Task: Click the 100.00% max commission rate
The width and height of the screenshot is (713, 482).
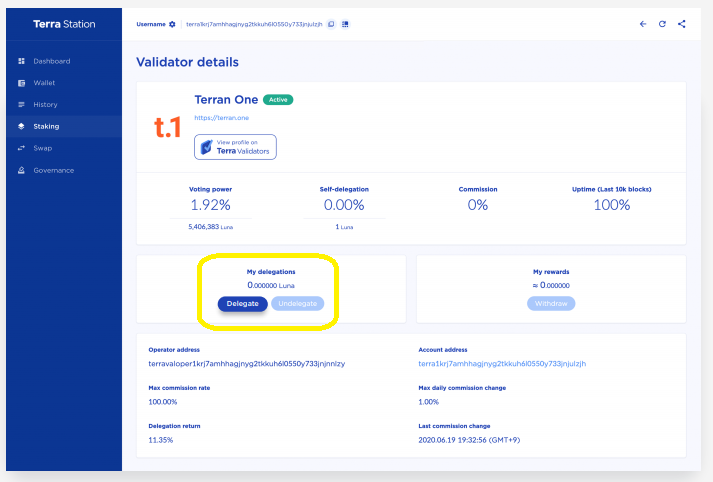Action: [x=163, y=402]
